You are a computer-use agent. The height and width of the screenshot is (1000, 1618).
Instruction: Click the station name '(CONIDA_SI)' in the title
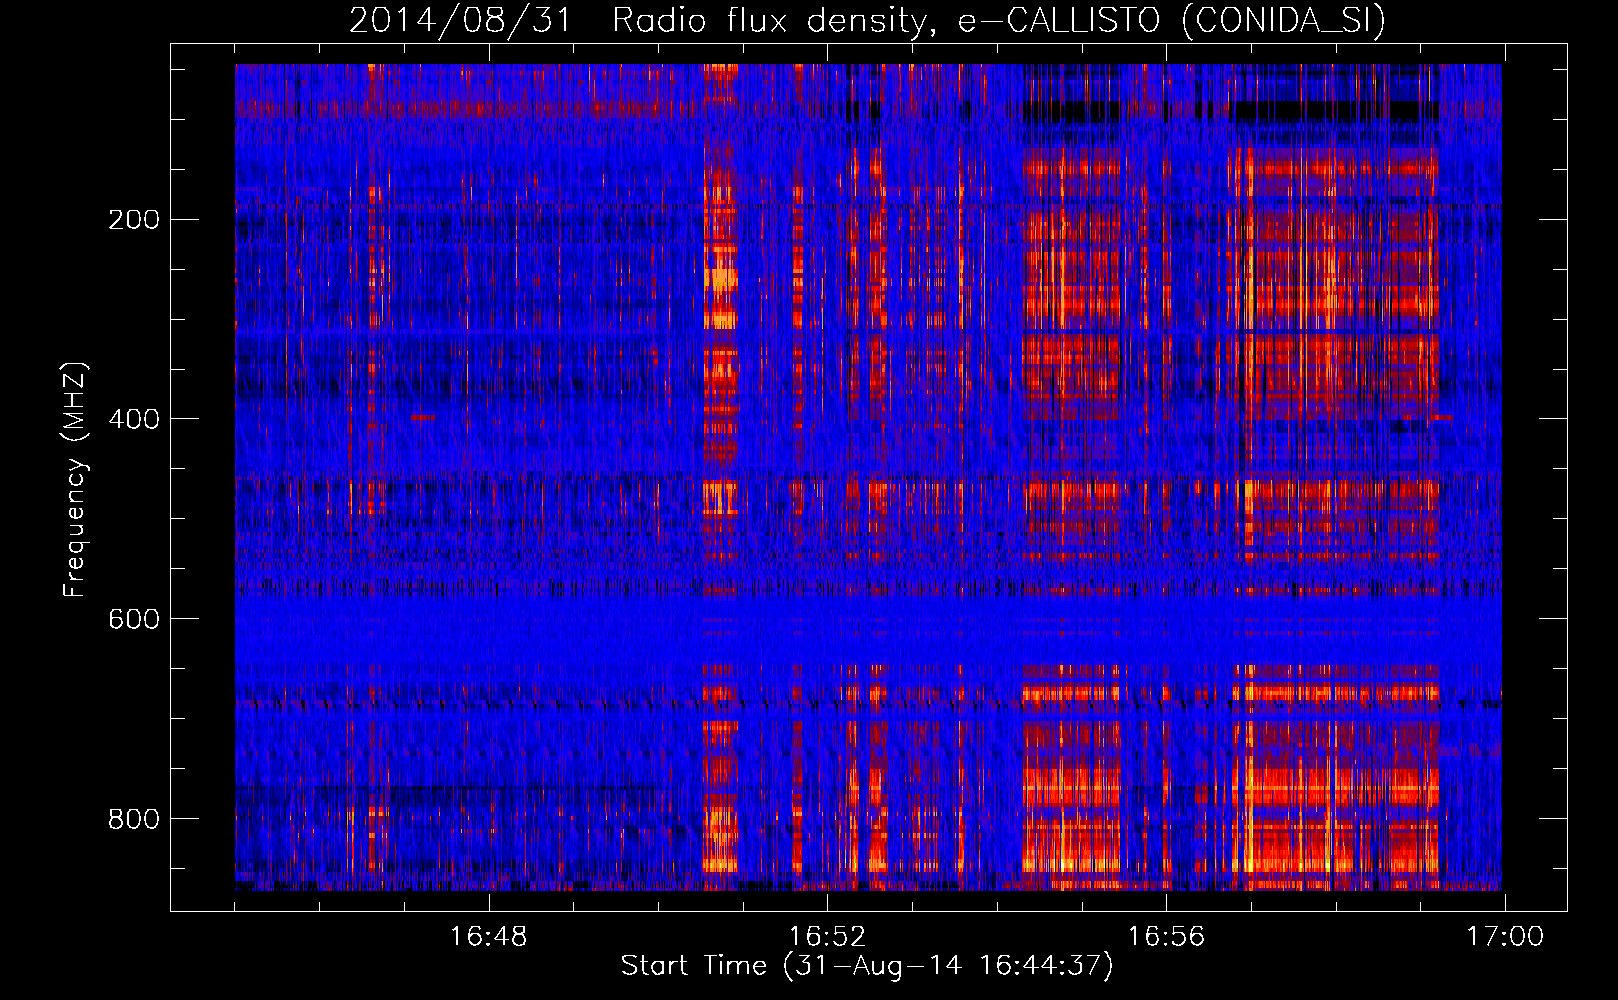[x=1283, y=21]
